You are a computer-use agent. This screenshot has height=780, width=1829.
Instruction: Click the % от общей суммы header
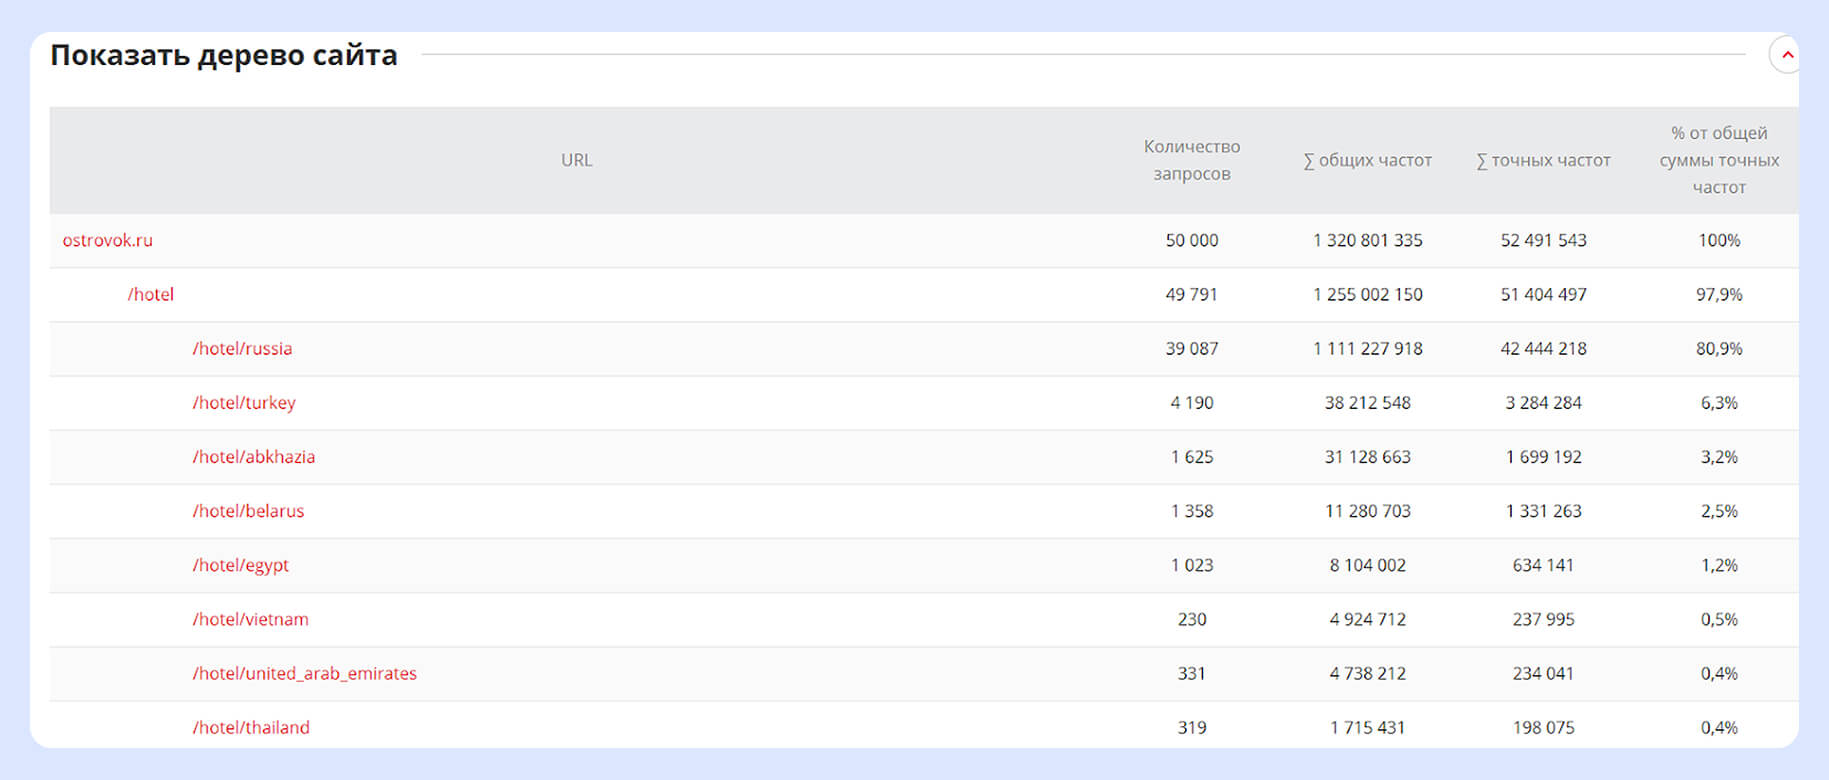click(x=1719, y=160)
